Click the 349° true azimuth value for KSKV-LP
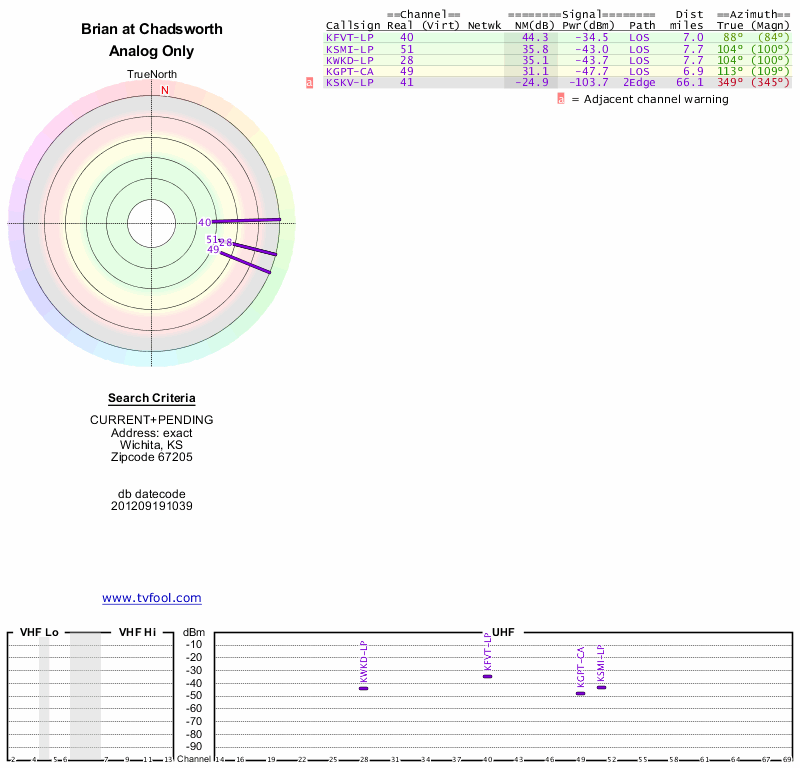Screen dimensions: 800x768 [x=730, y=83]
